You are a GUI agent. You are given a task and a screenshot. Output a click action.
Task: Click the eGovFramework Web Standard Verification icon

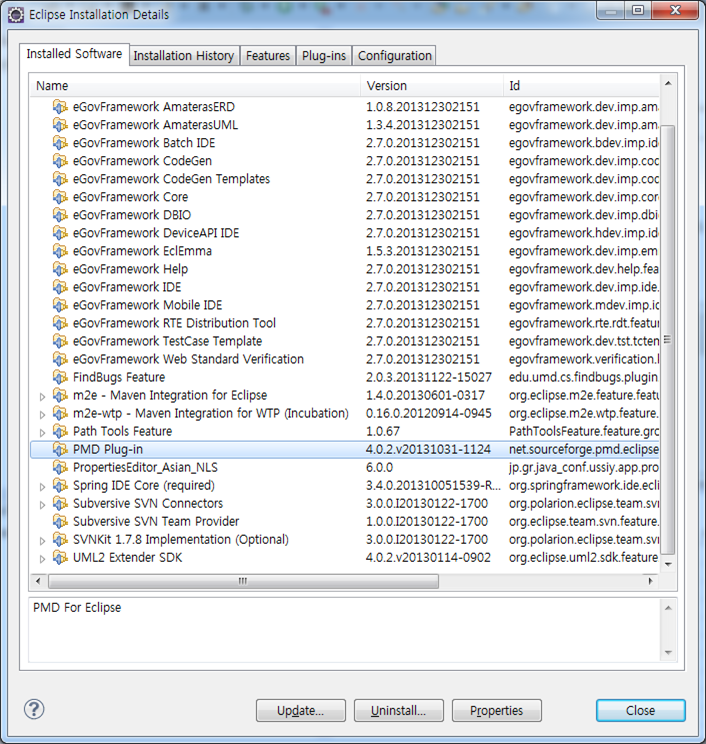tap(60, 359)
